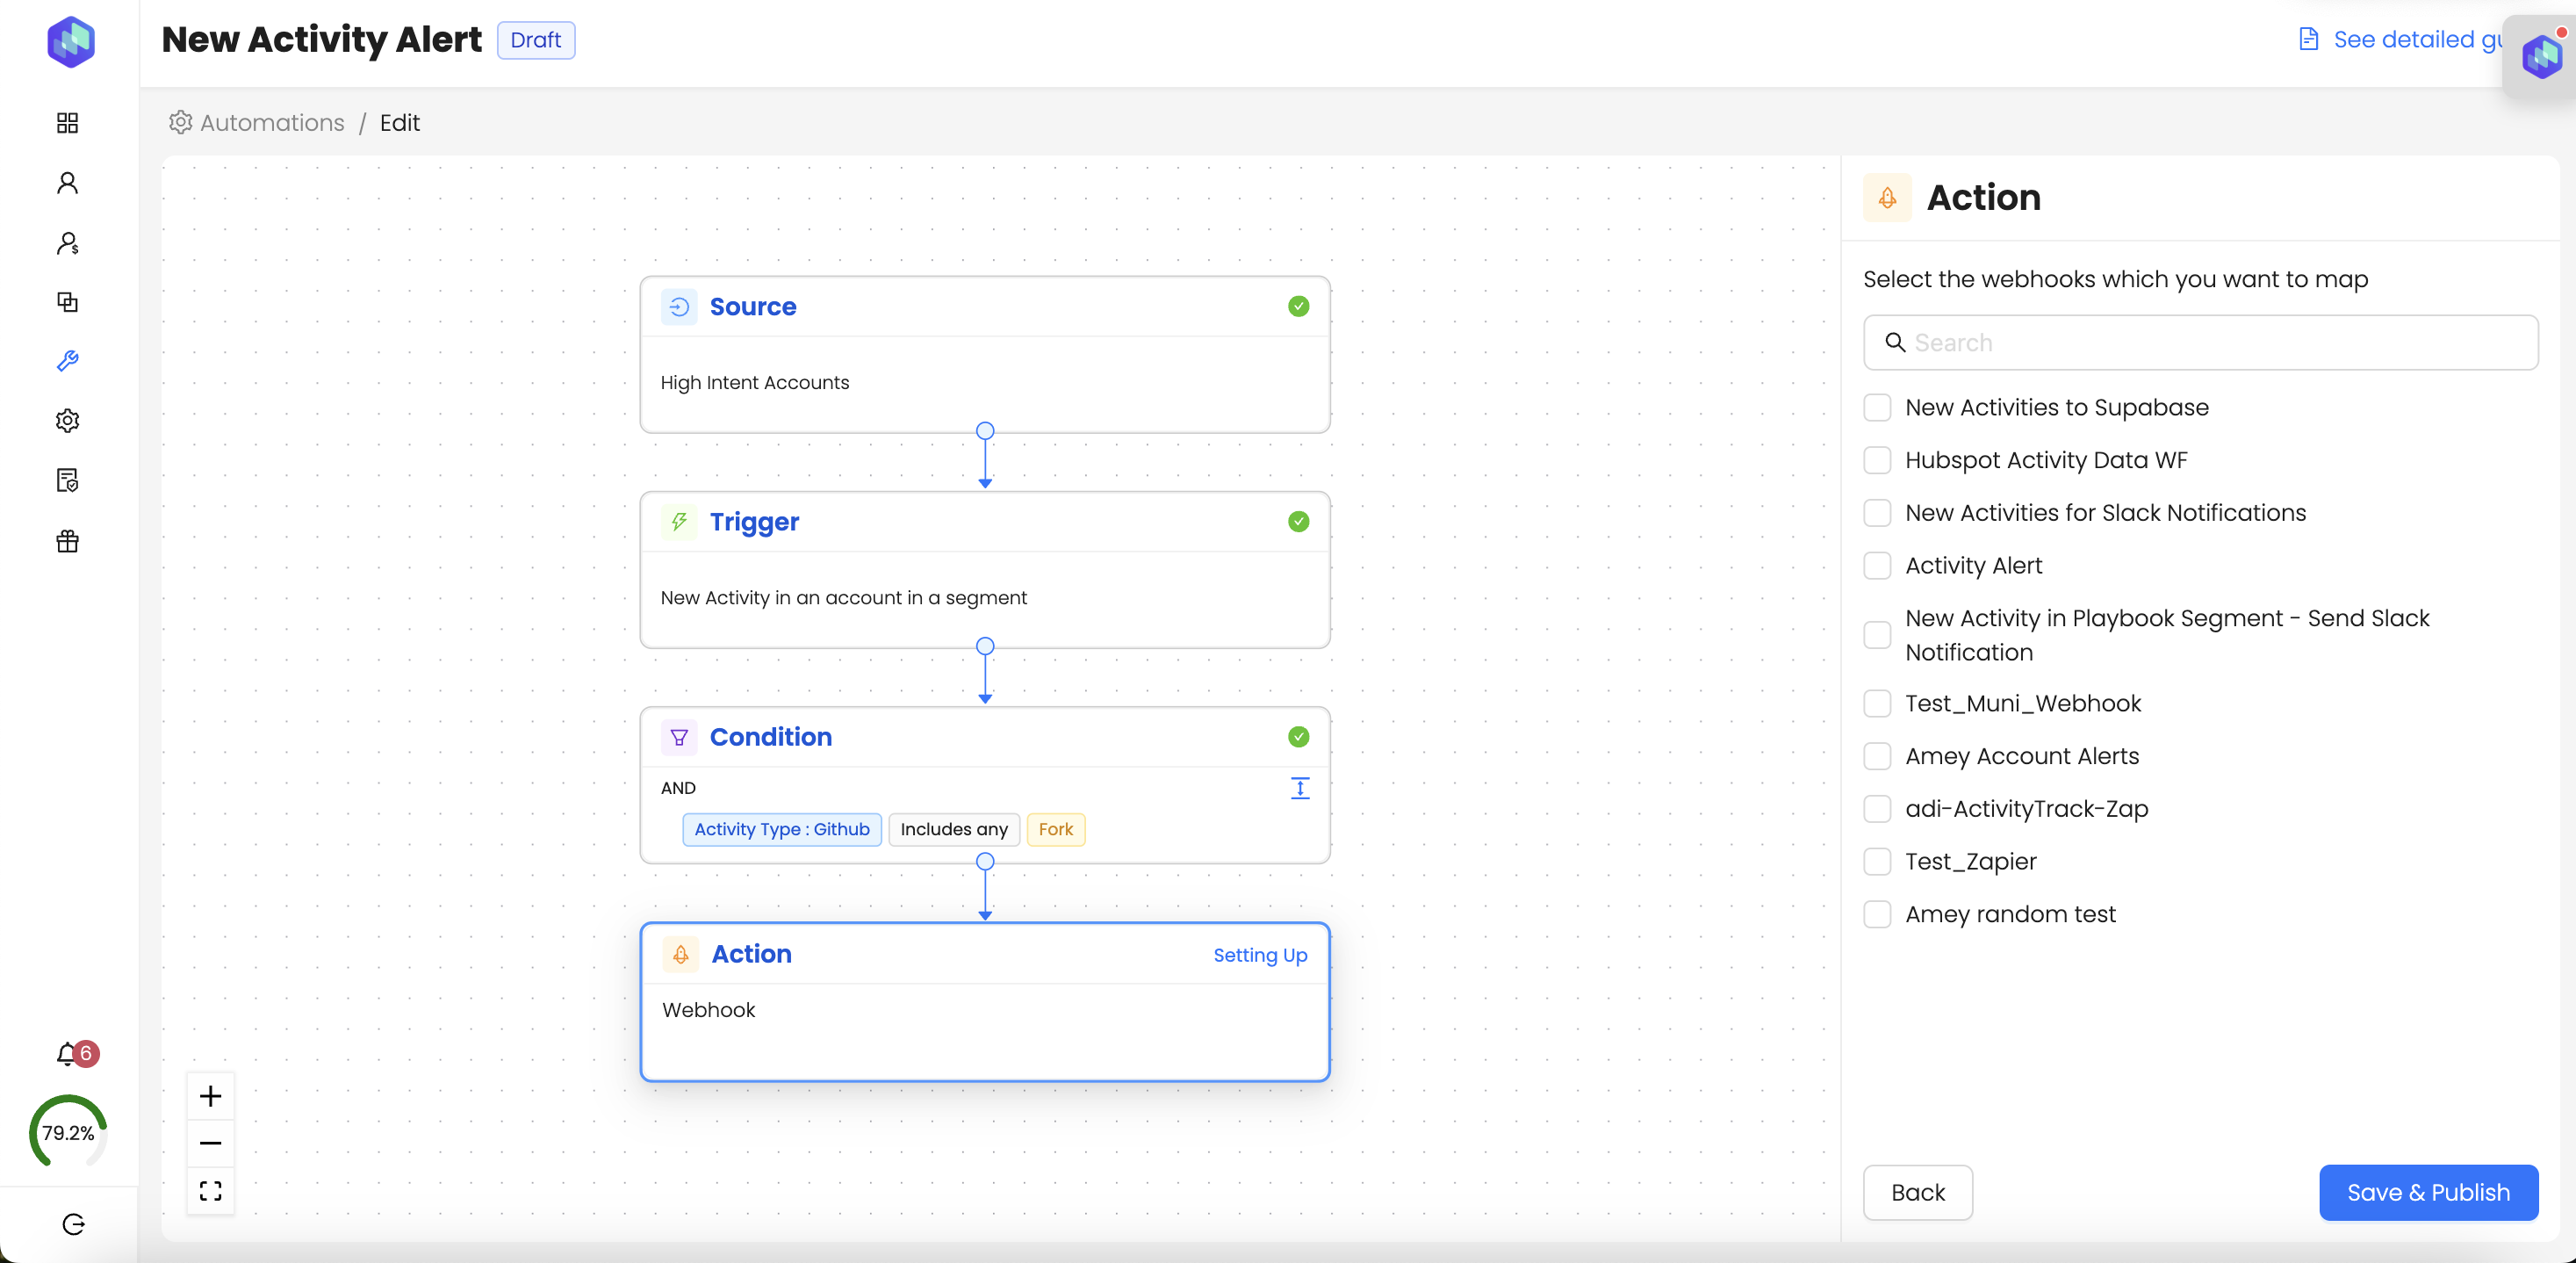This screenshot has width=2576, height=1263.
Task: Open the settings gear icon in sidebar
Action: pyautogui.click(x=67, y=420)
